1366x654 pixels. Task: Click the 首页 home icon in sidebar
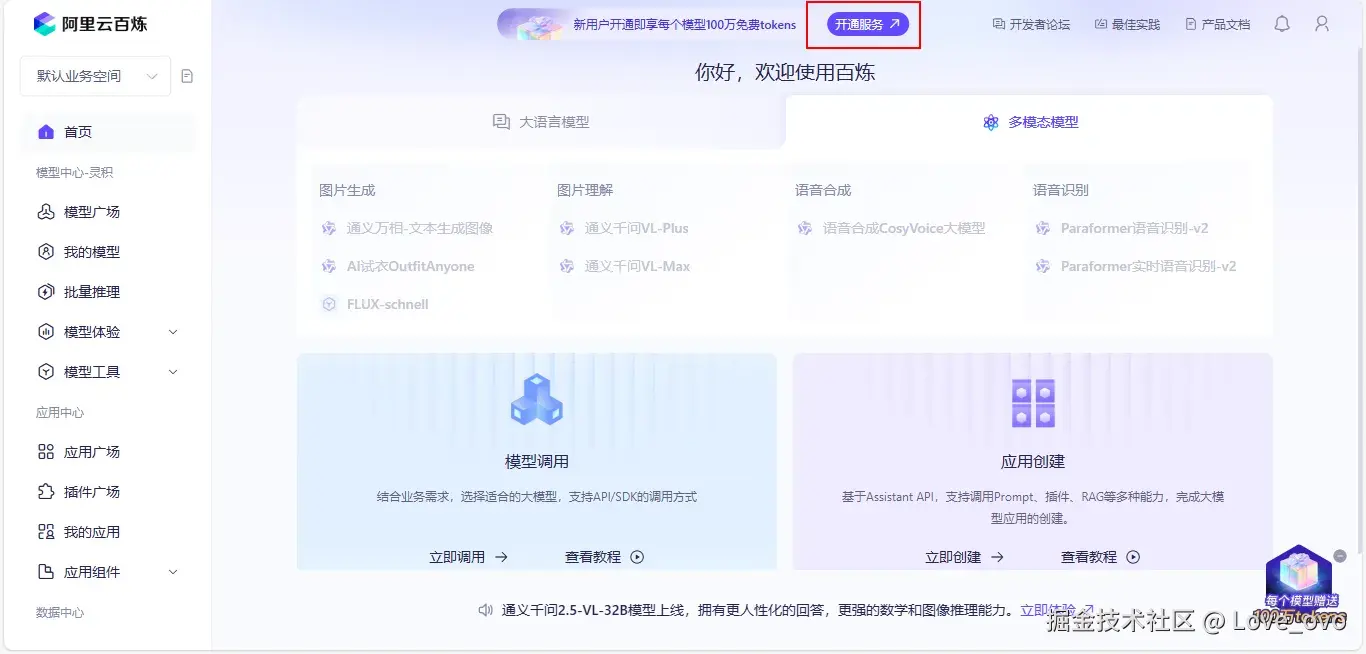46,132
